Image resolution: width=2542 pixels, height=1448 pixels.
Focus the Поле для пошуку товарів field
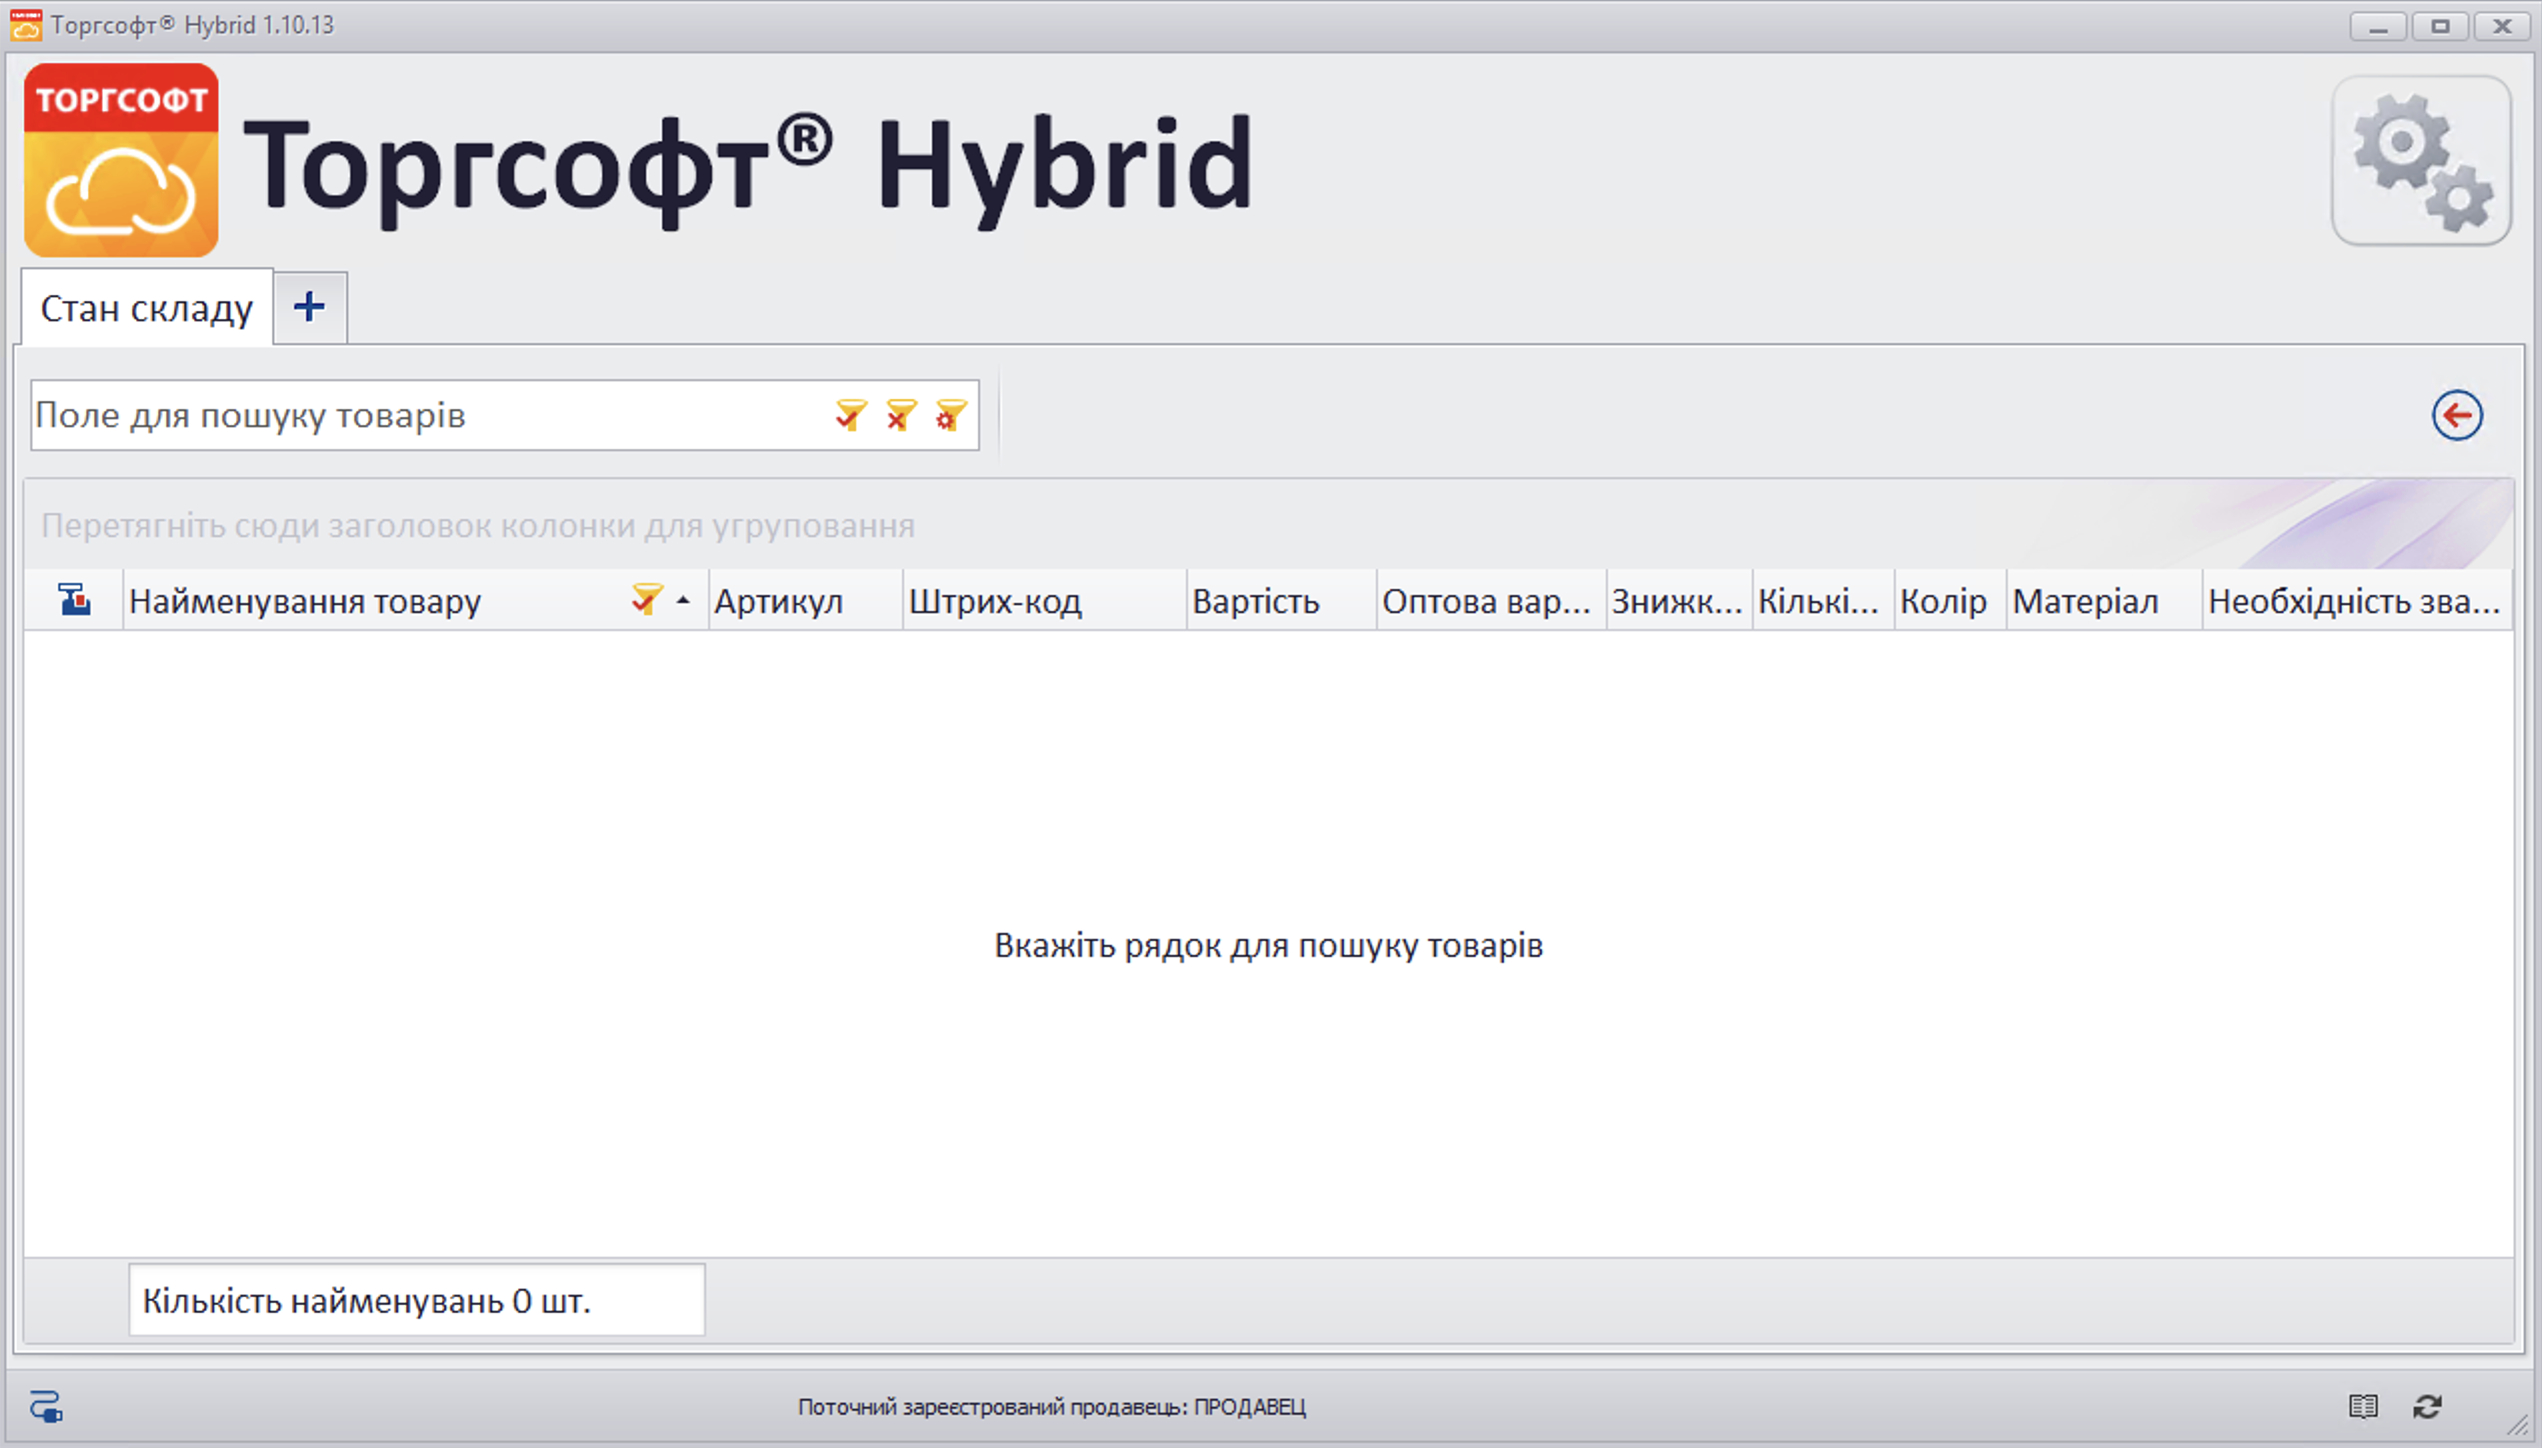(x=420, y=415)
